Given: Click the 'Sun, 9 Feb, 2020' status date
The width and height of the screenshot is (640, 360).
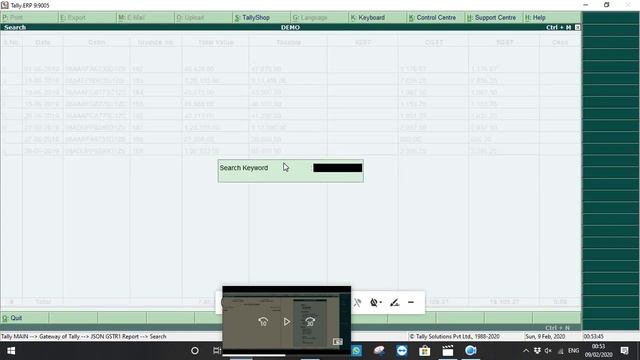Looking at the screenshot, I should [x=545, y=336].
